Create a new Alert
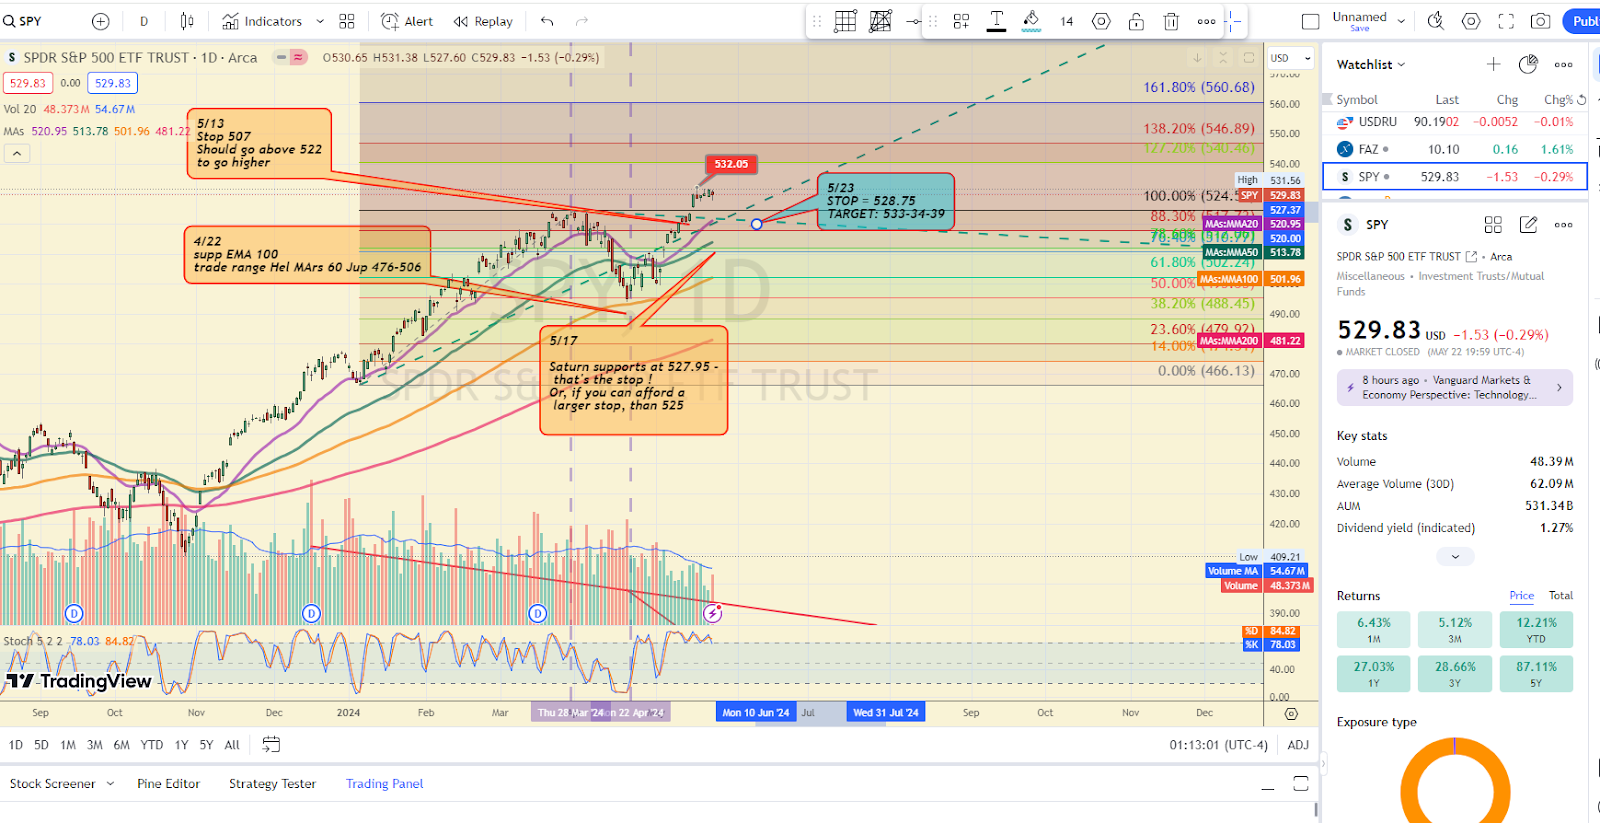The image size is (1600, 823). click(408, 21)
